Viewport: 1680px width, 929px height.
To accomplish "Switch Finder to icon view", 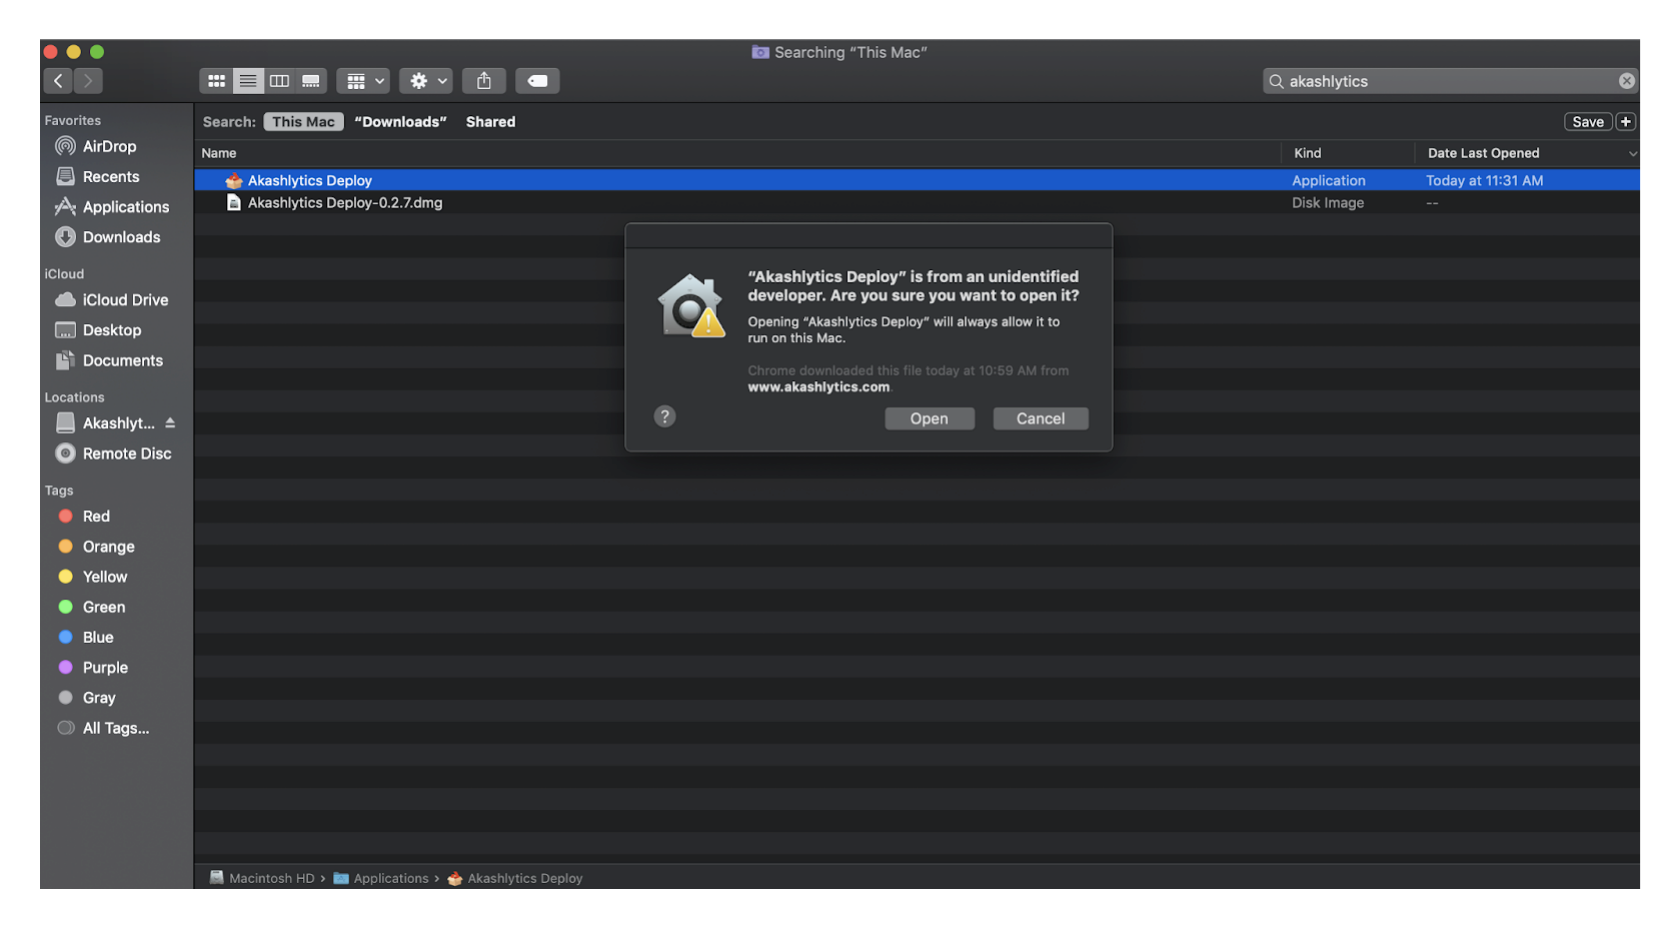I will 216,81.
